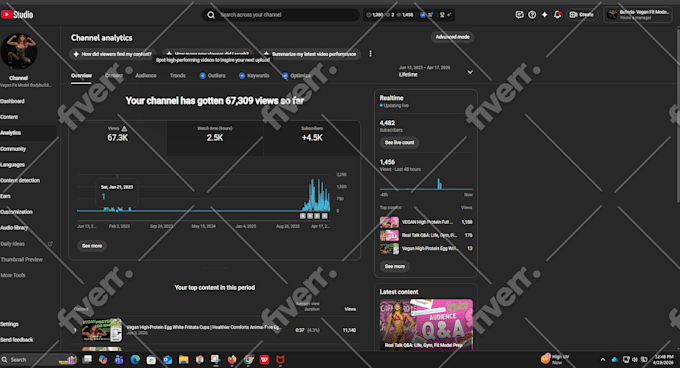
Task: Open File Explorer from the taskbar
Action: pyautogui.click(x=183, y=360)
